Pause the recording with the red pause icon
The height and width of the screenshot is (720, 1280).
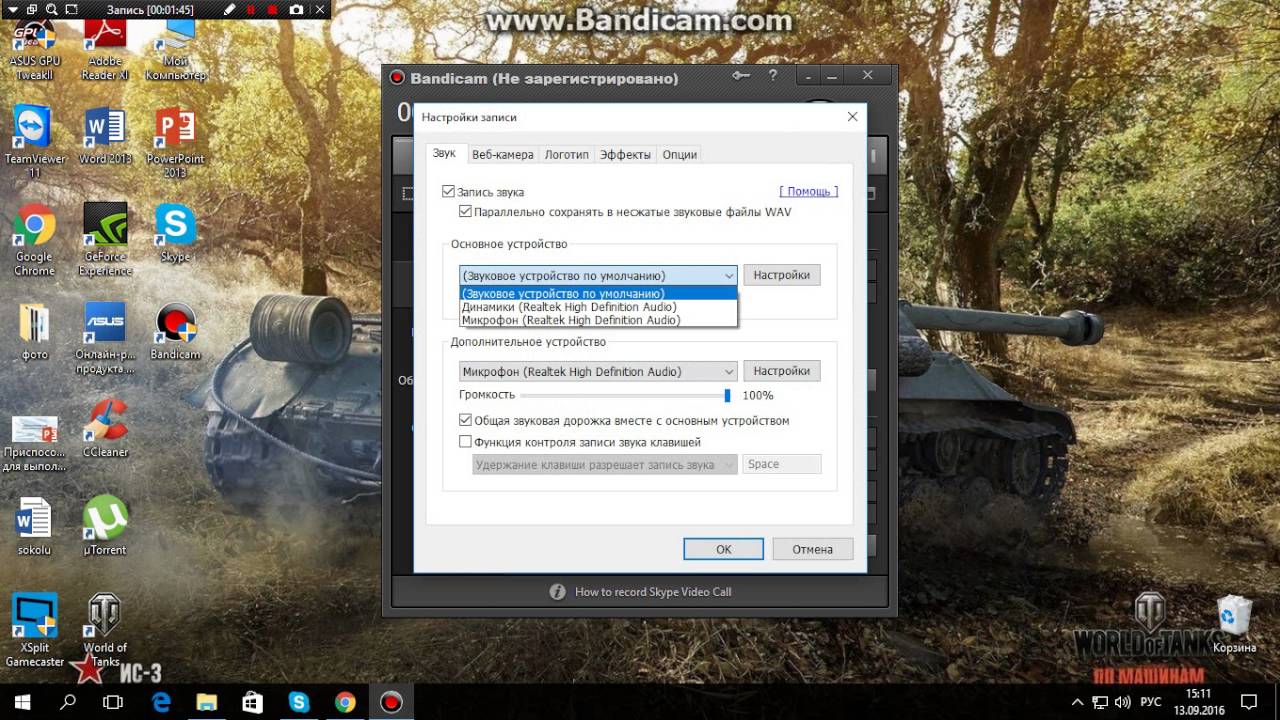(x=252, y=9)
